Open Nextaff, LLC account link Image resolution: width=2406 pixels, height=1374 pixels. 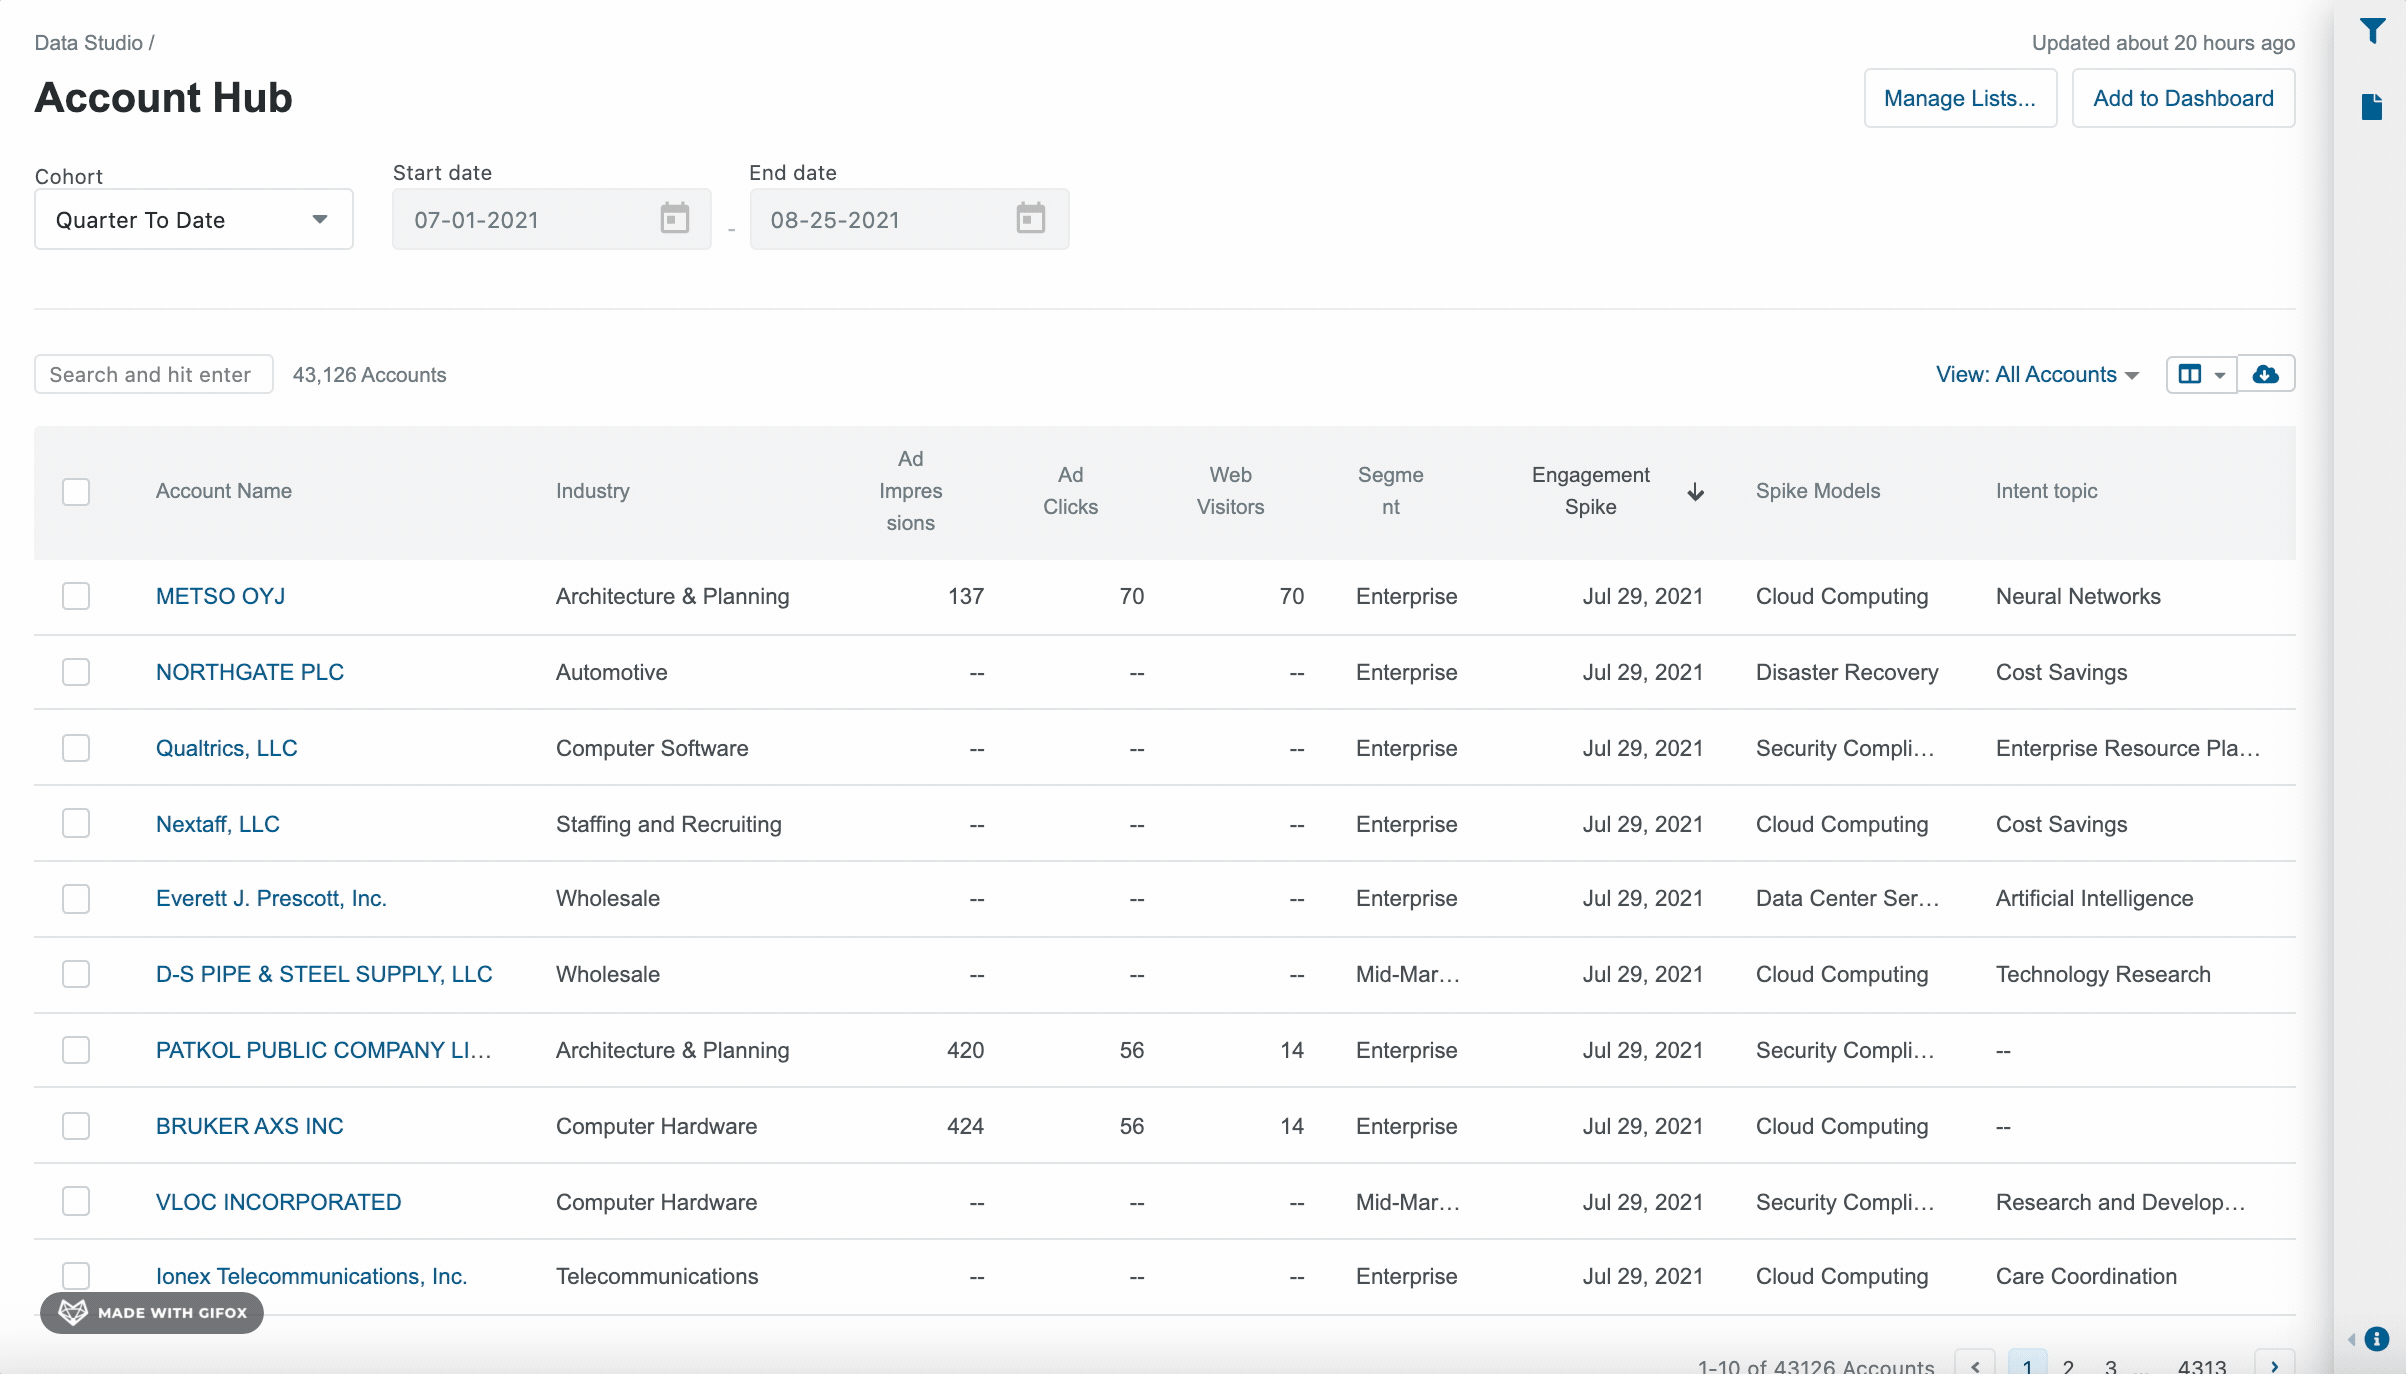tap(218, 824)
